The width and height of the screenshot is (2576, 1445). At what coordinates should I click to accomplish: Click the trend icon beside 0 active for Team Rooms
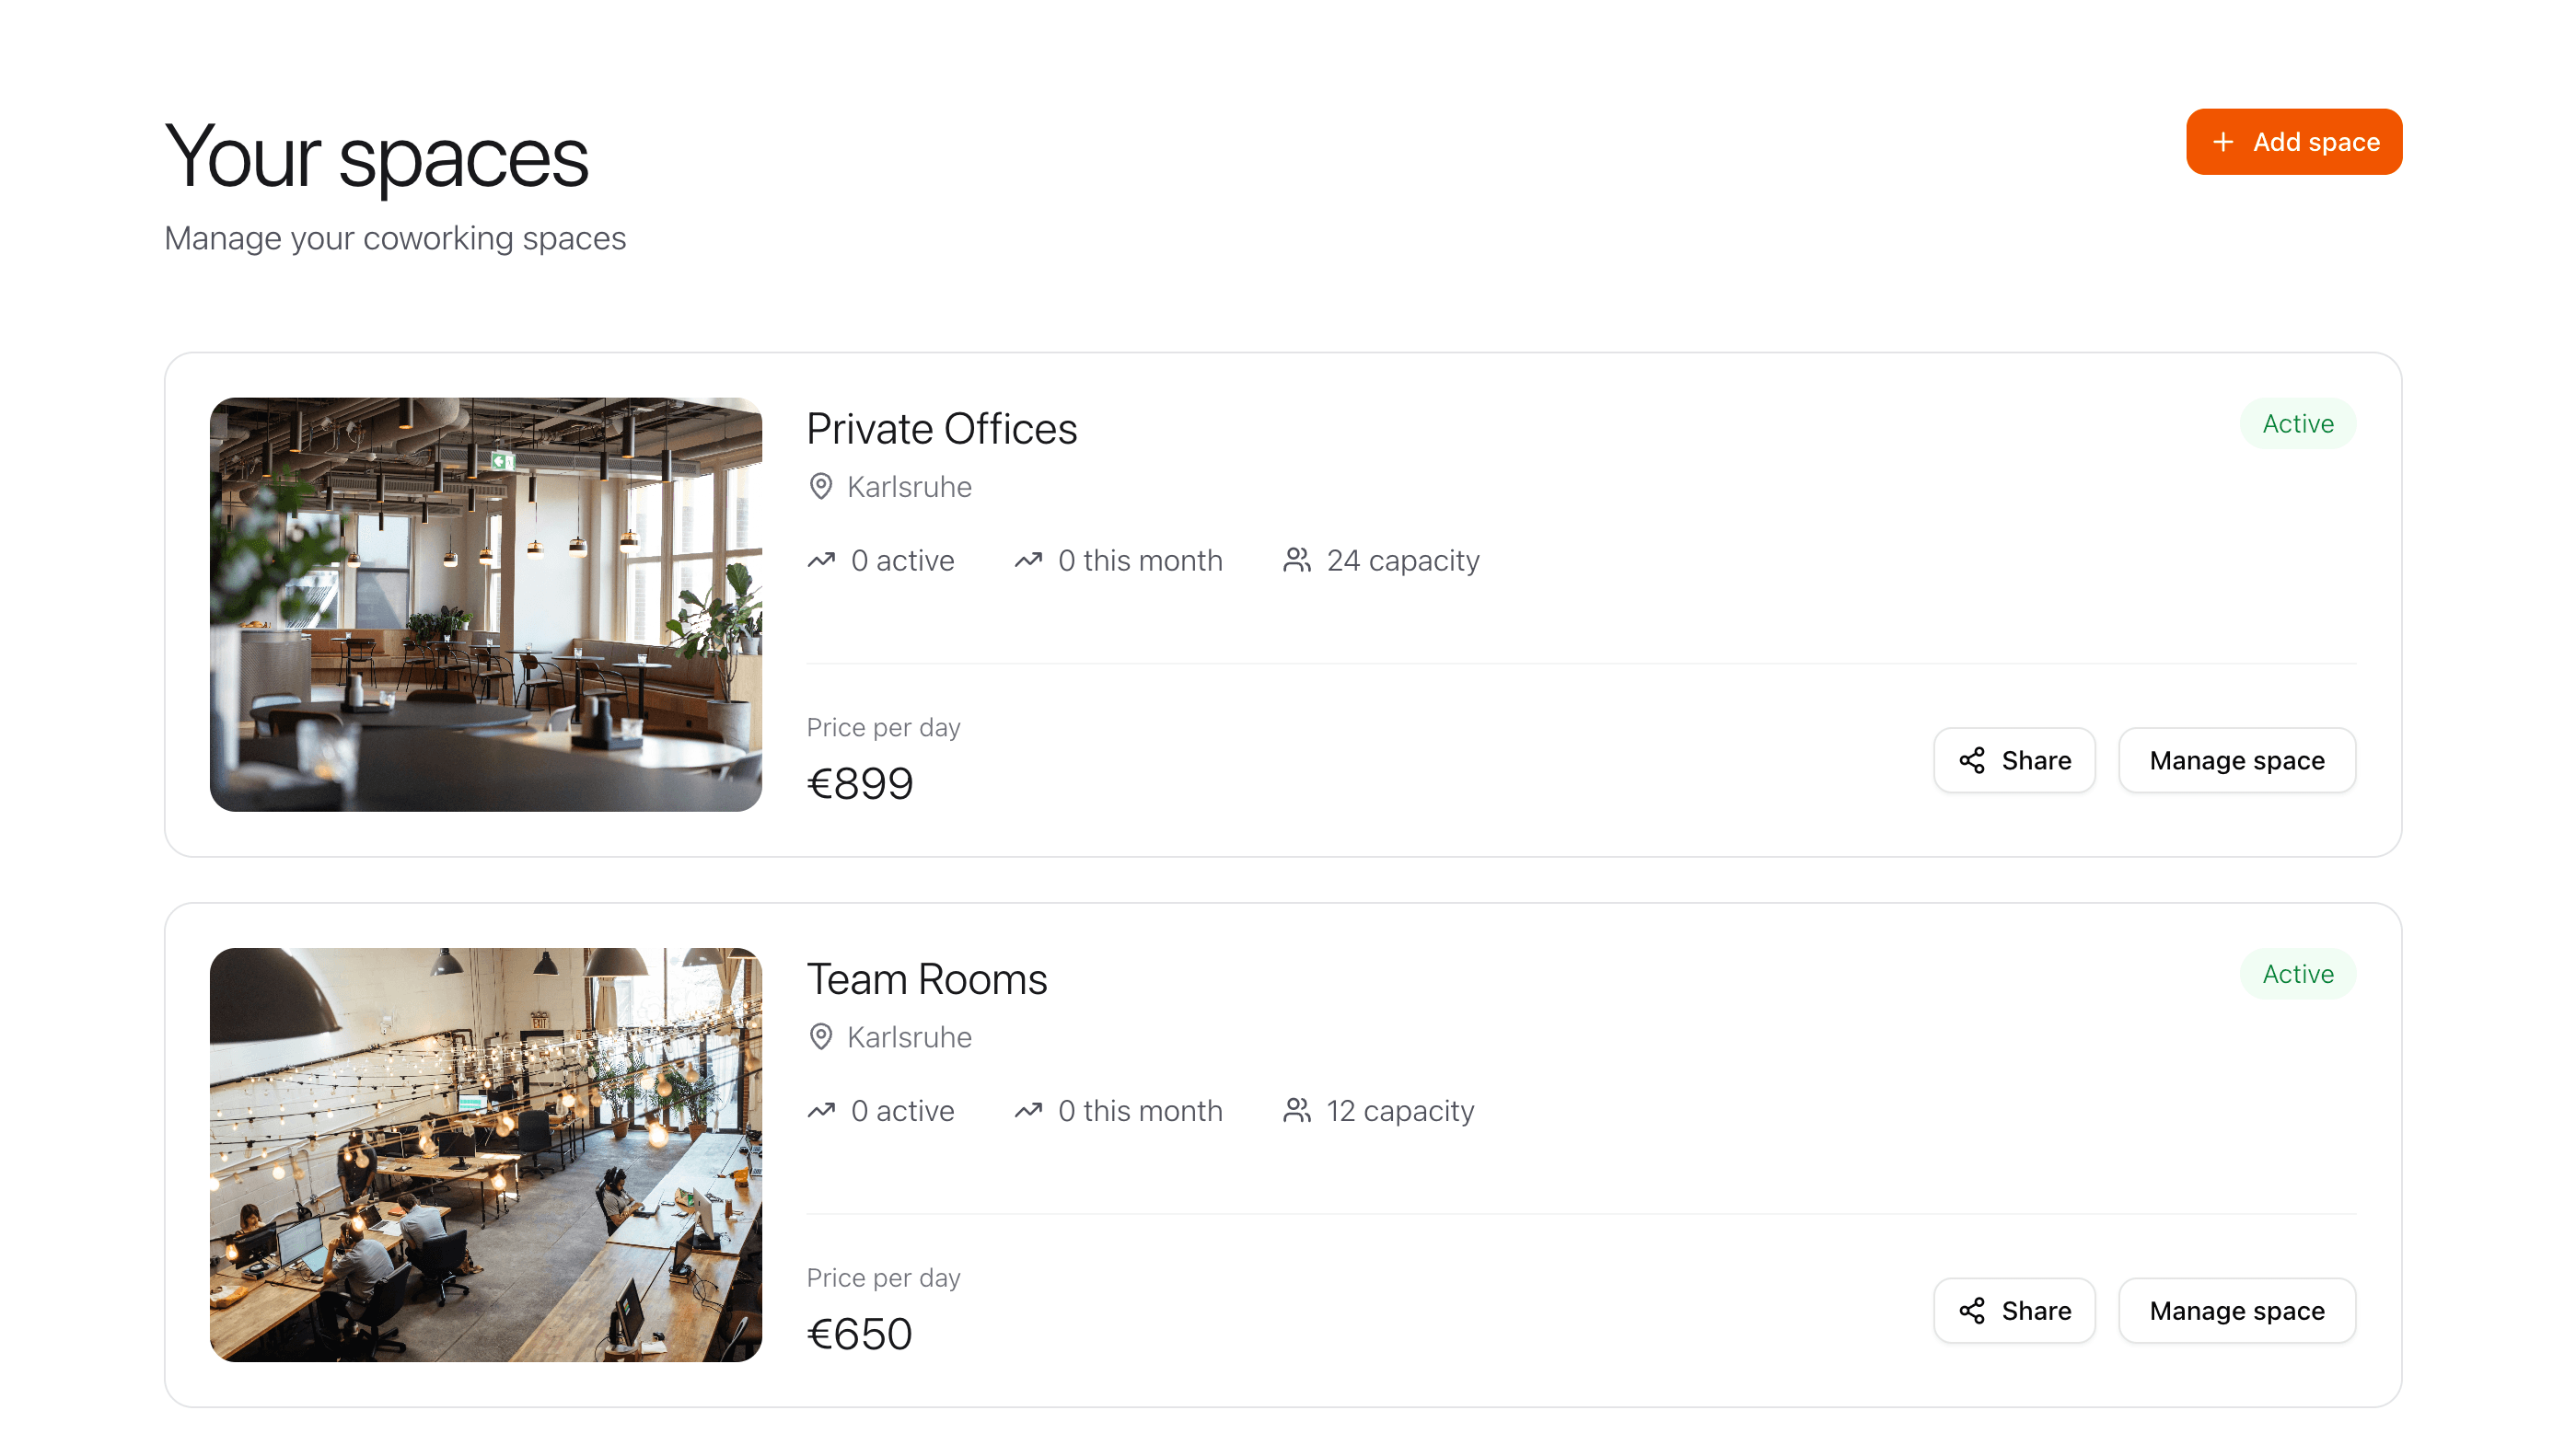tap(821, 1110)
